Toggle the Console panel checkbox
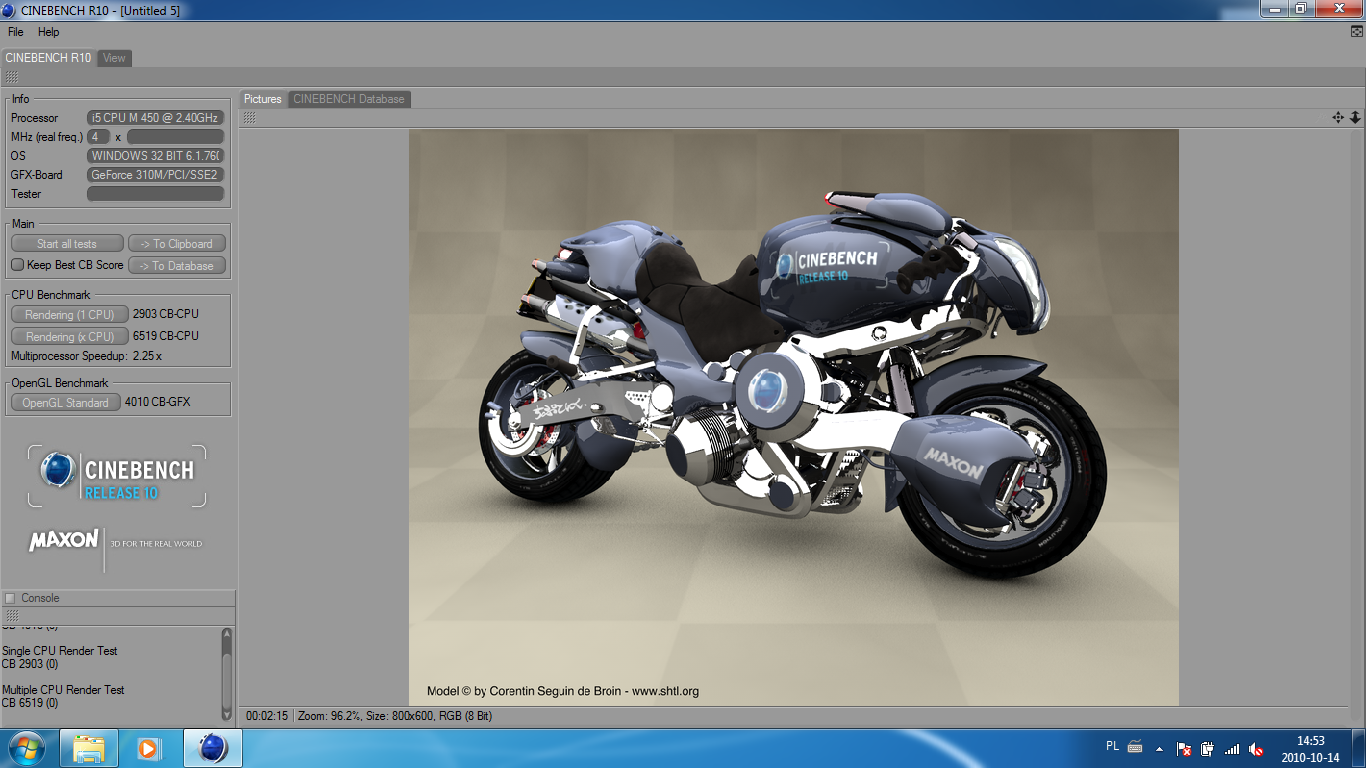1366x768 pixels. pyautogui.click(x=10, y=598)
